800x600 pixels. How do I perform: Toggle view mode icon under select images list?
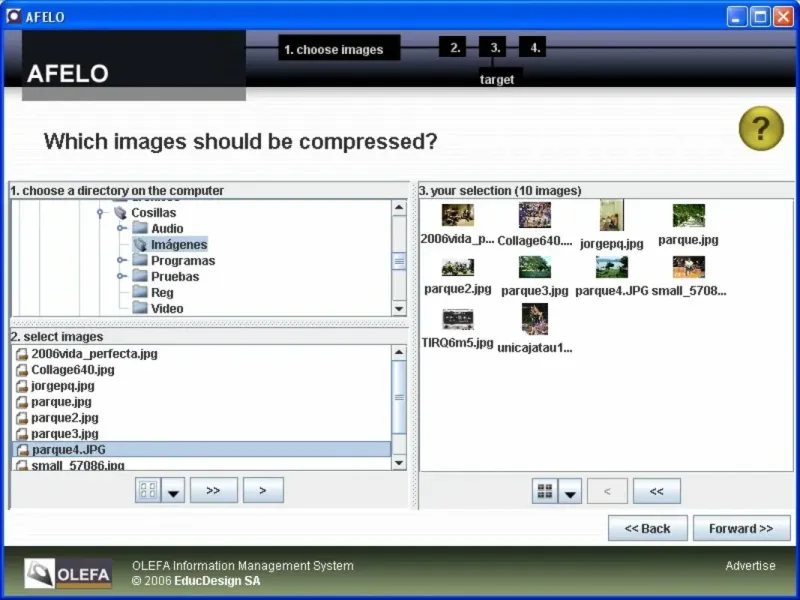click(148, 490)
